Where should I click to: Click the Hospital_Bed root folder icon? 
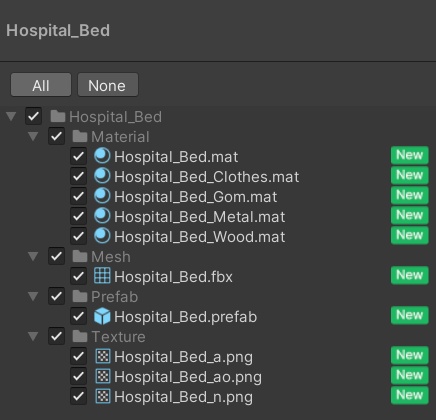58,116
